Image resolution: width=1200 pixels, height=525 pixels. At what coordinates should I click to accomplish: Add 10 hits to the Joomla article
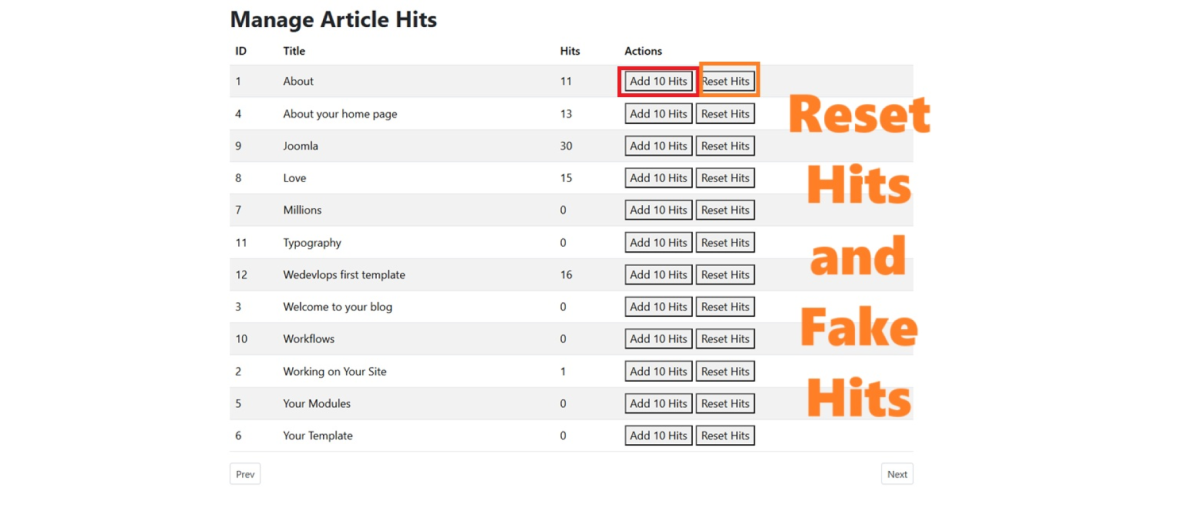point(658,146)
